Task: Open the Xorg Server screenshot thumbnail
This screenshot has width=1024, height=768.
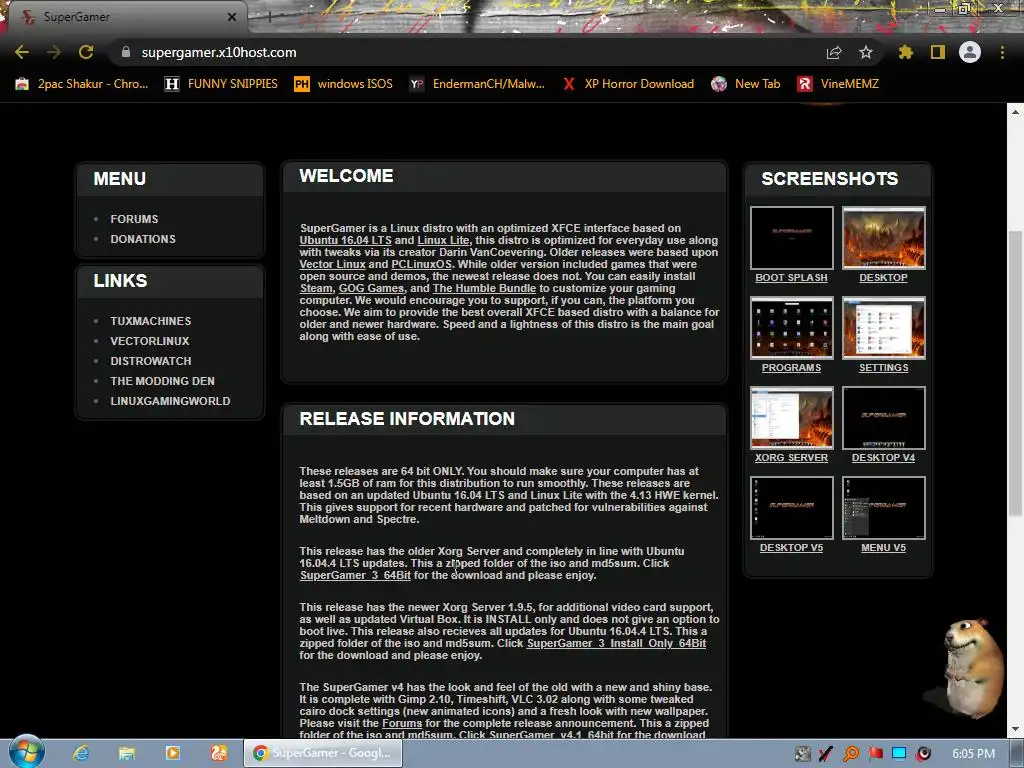Action: 792,418
